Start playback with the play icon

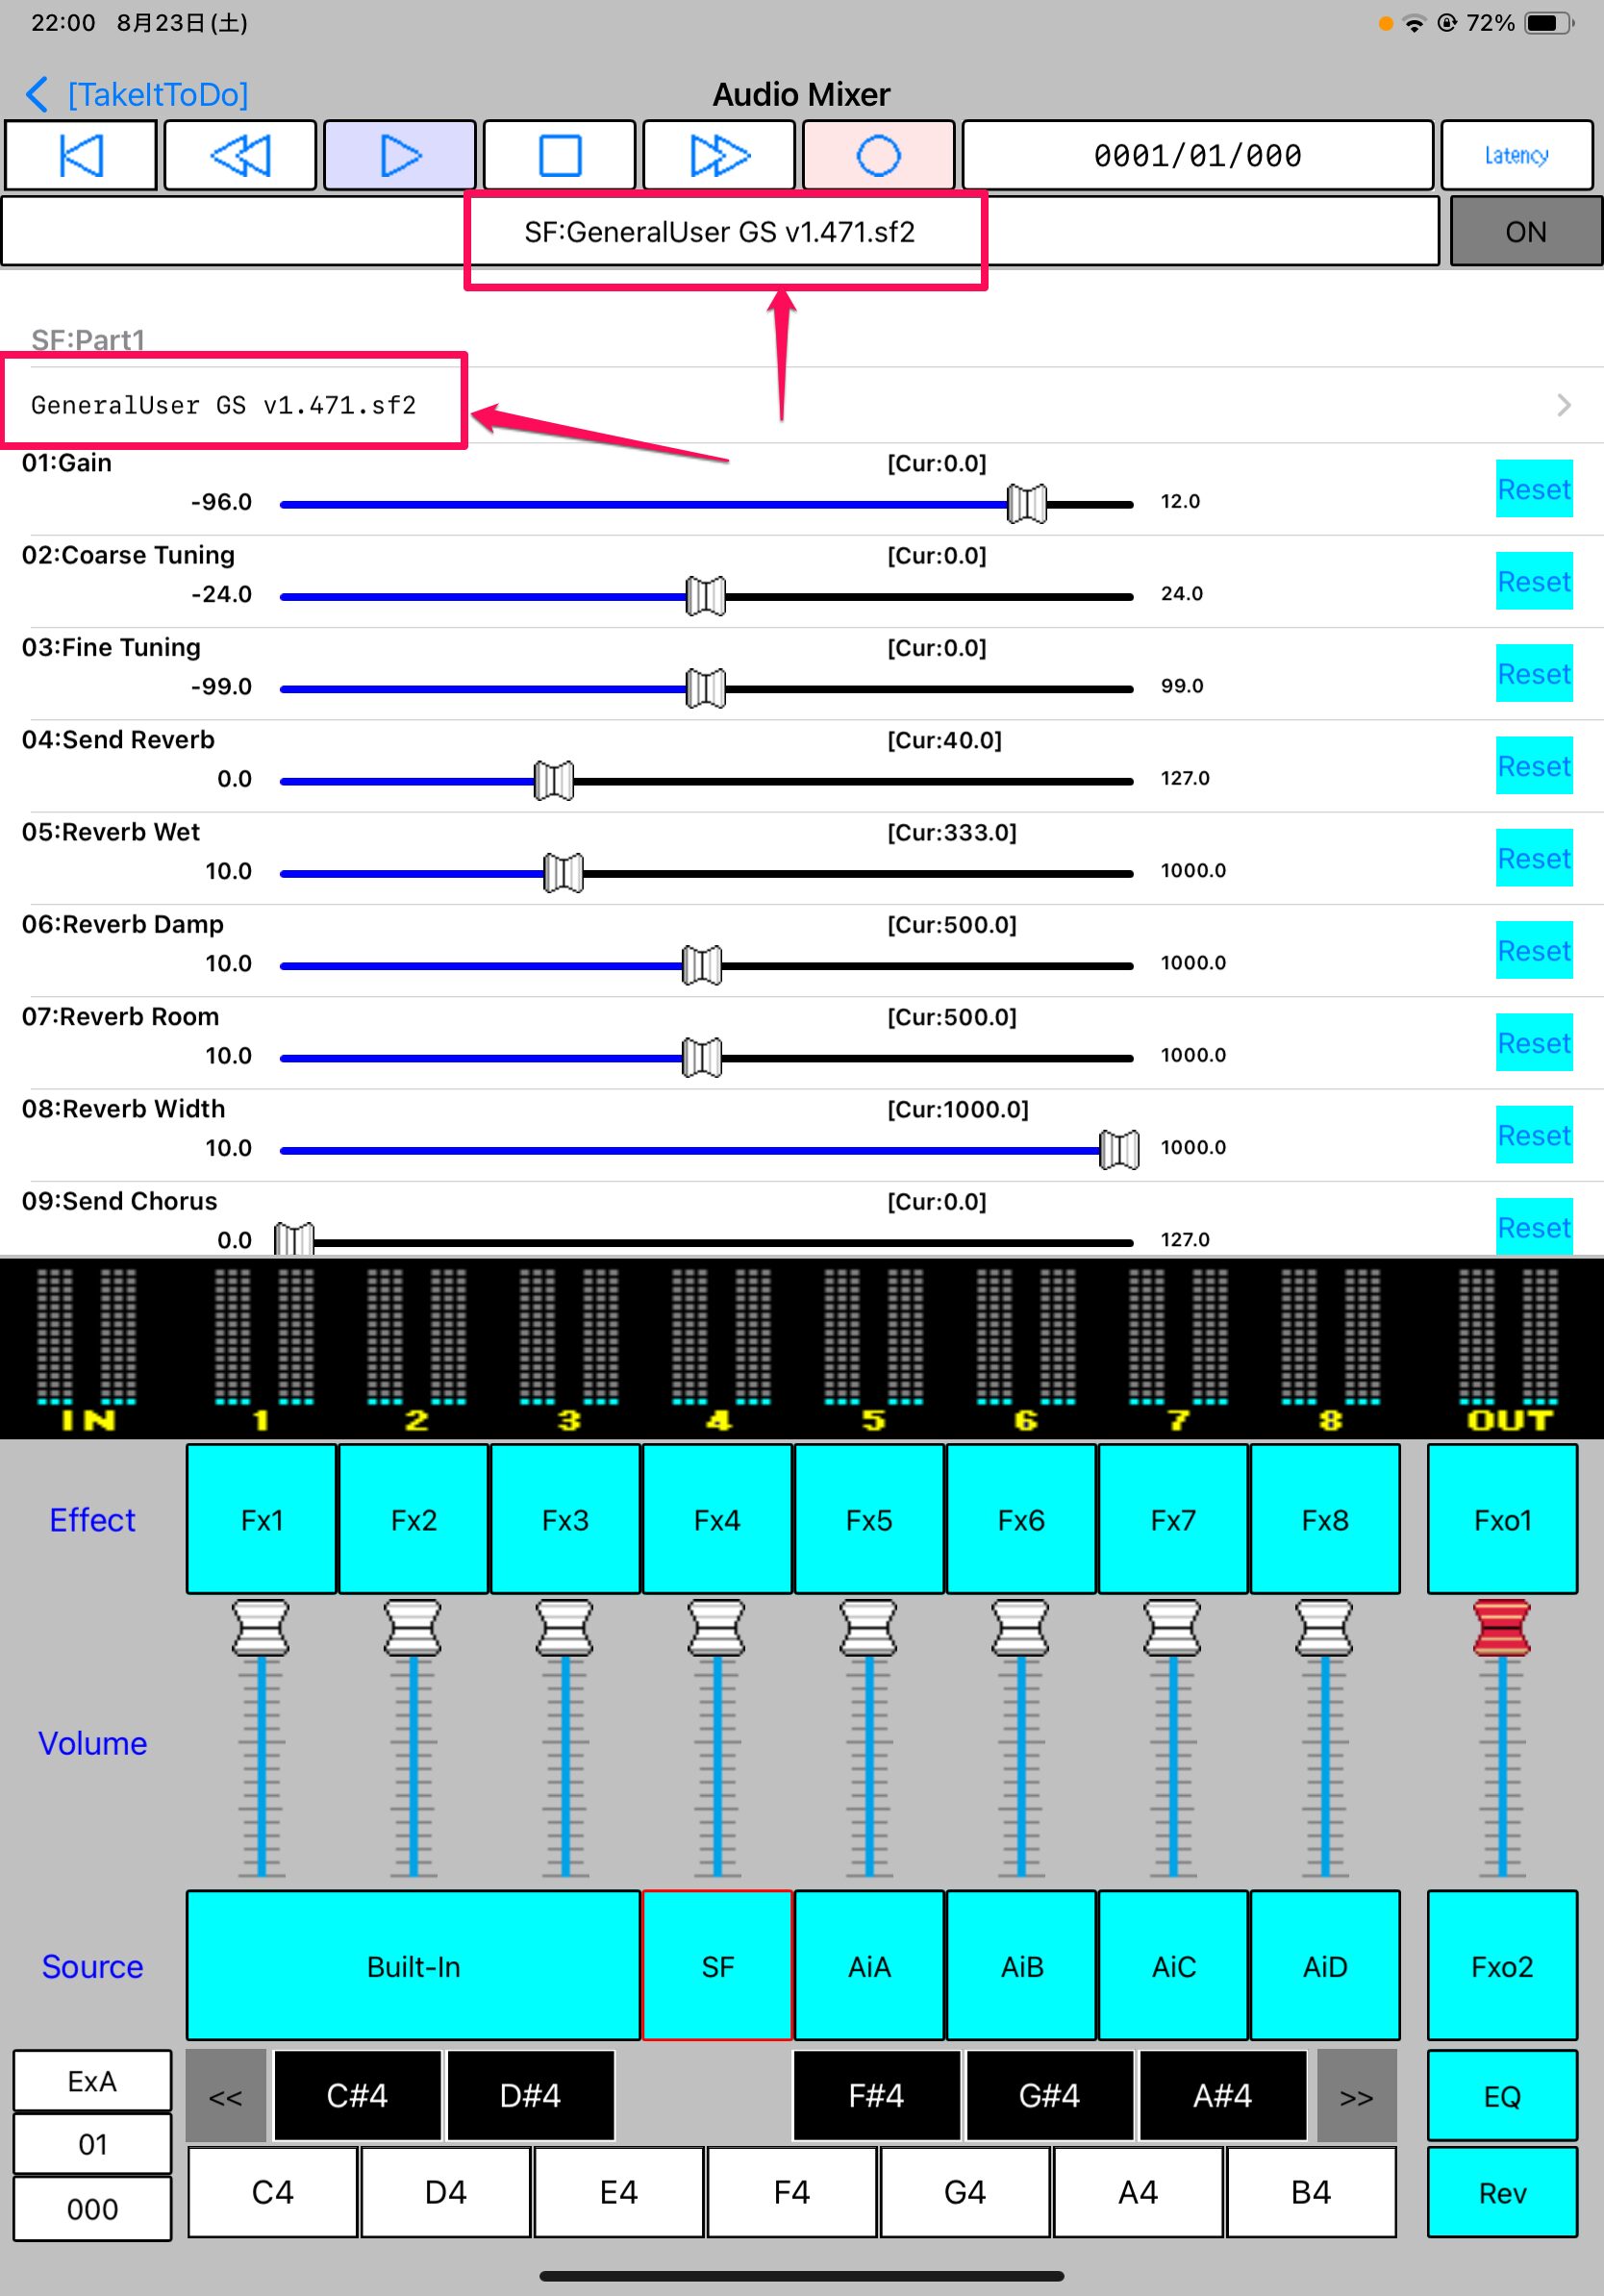tap(400, 155)
